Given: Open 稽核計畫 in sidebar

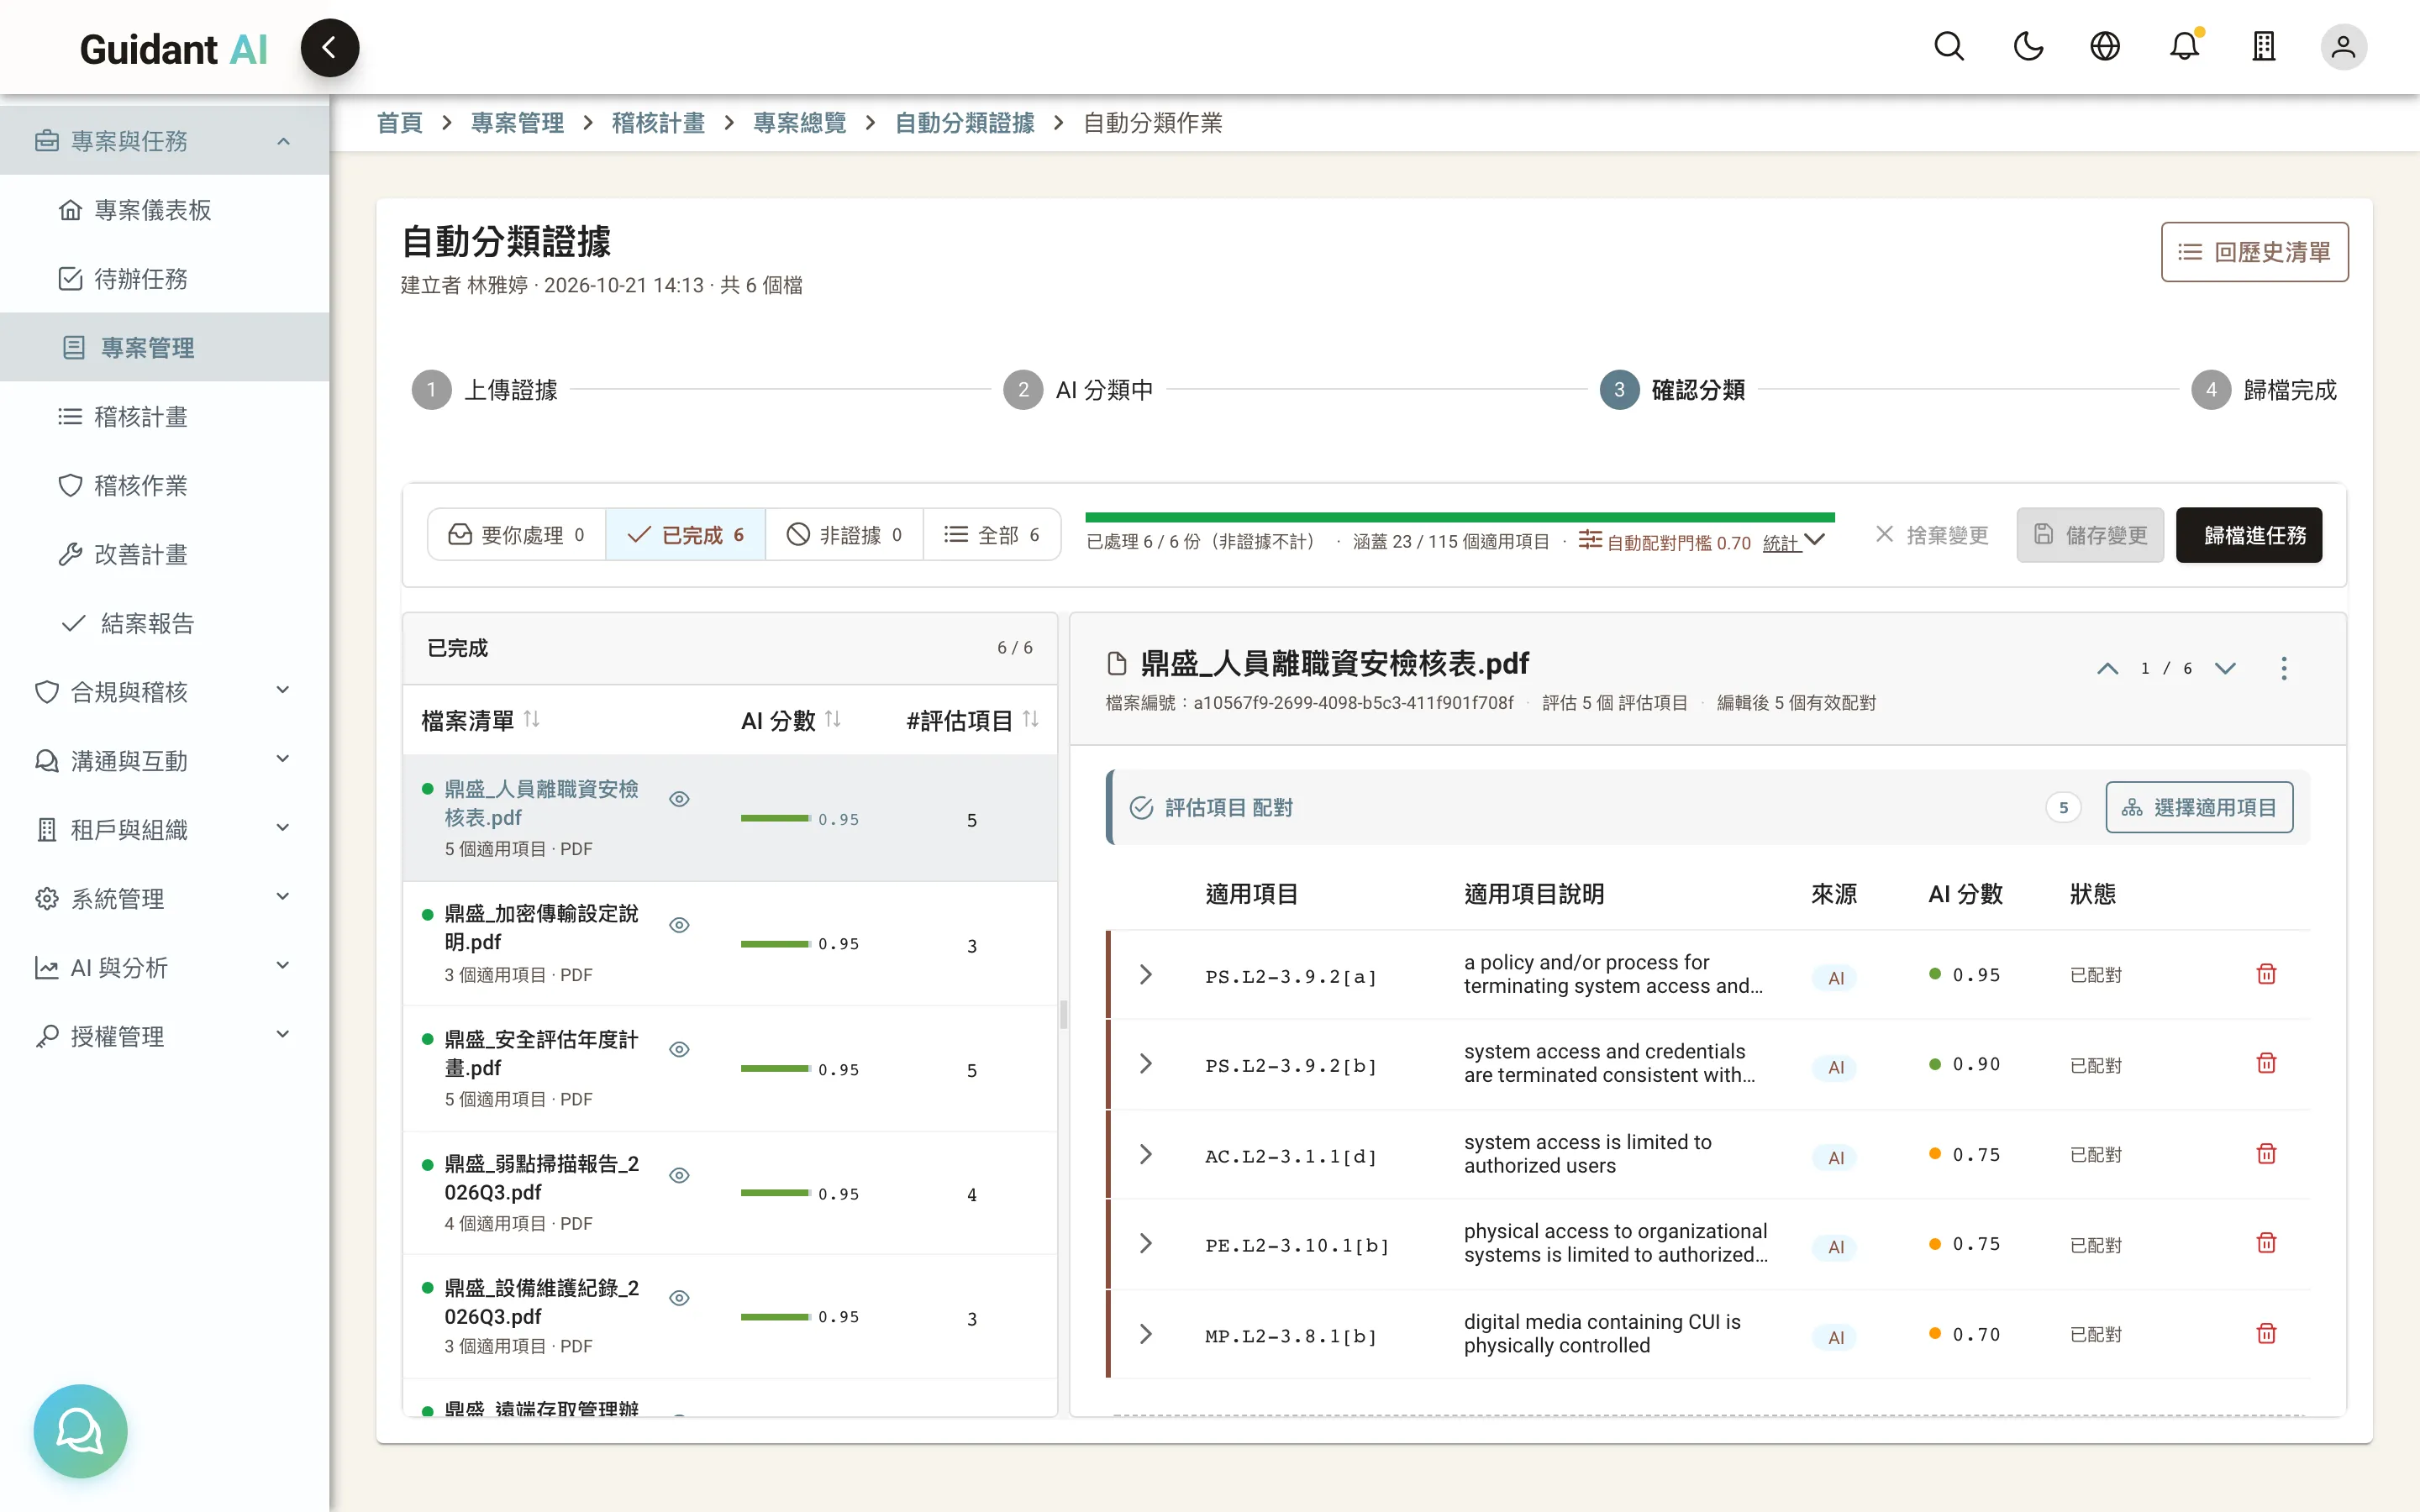Looking at the screenshot, I should point(164,416).
